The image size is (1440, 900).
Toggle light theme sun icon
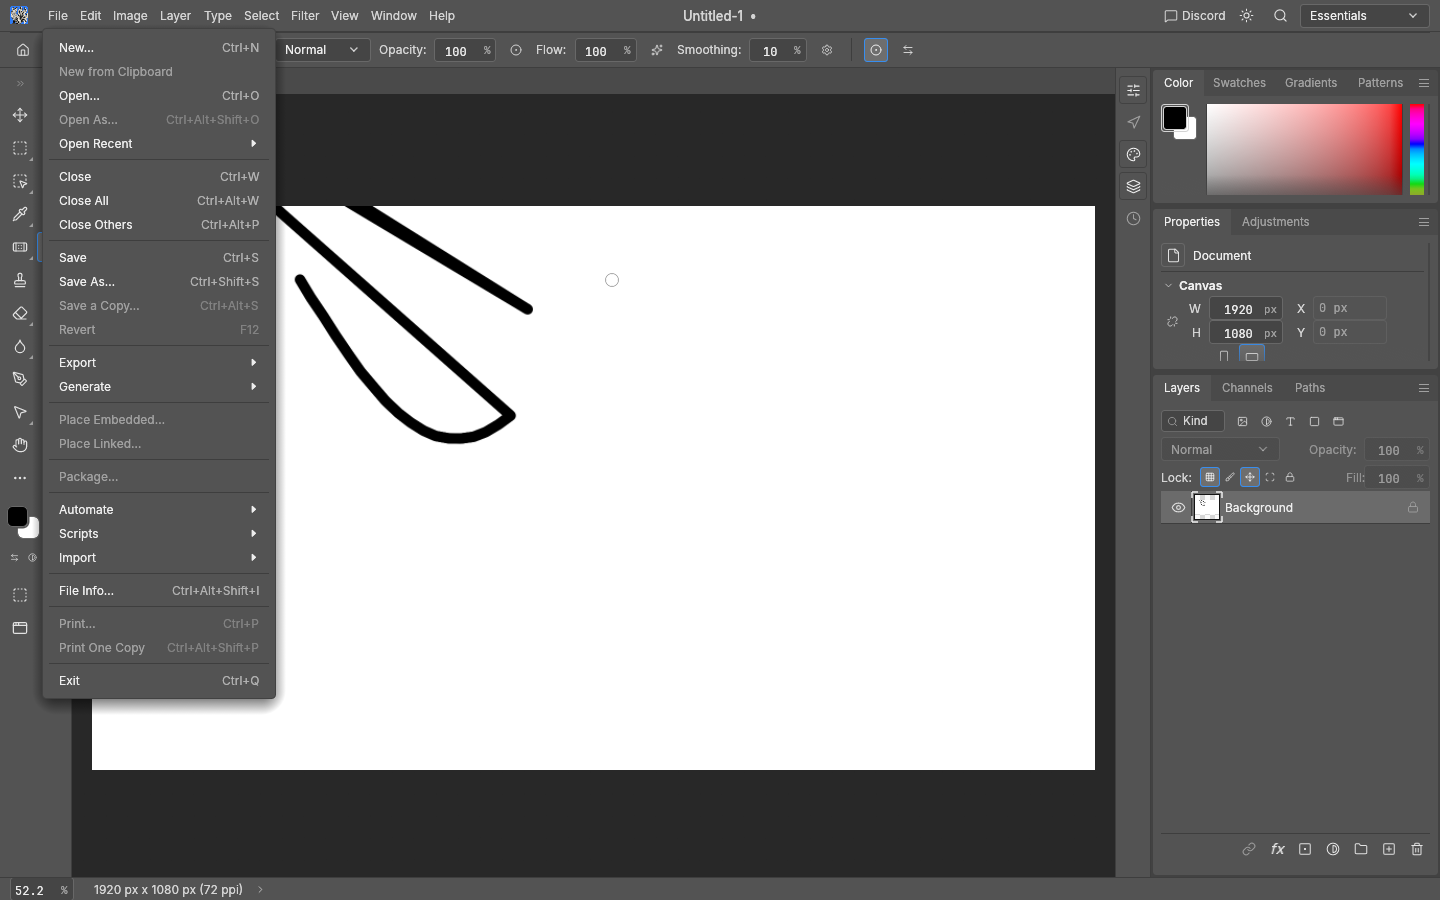point(1246,16)
